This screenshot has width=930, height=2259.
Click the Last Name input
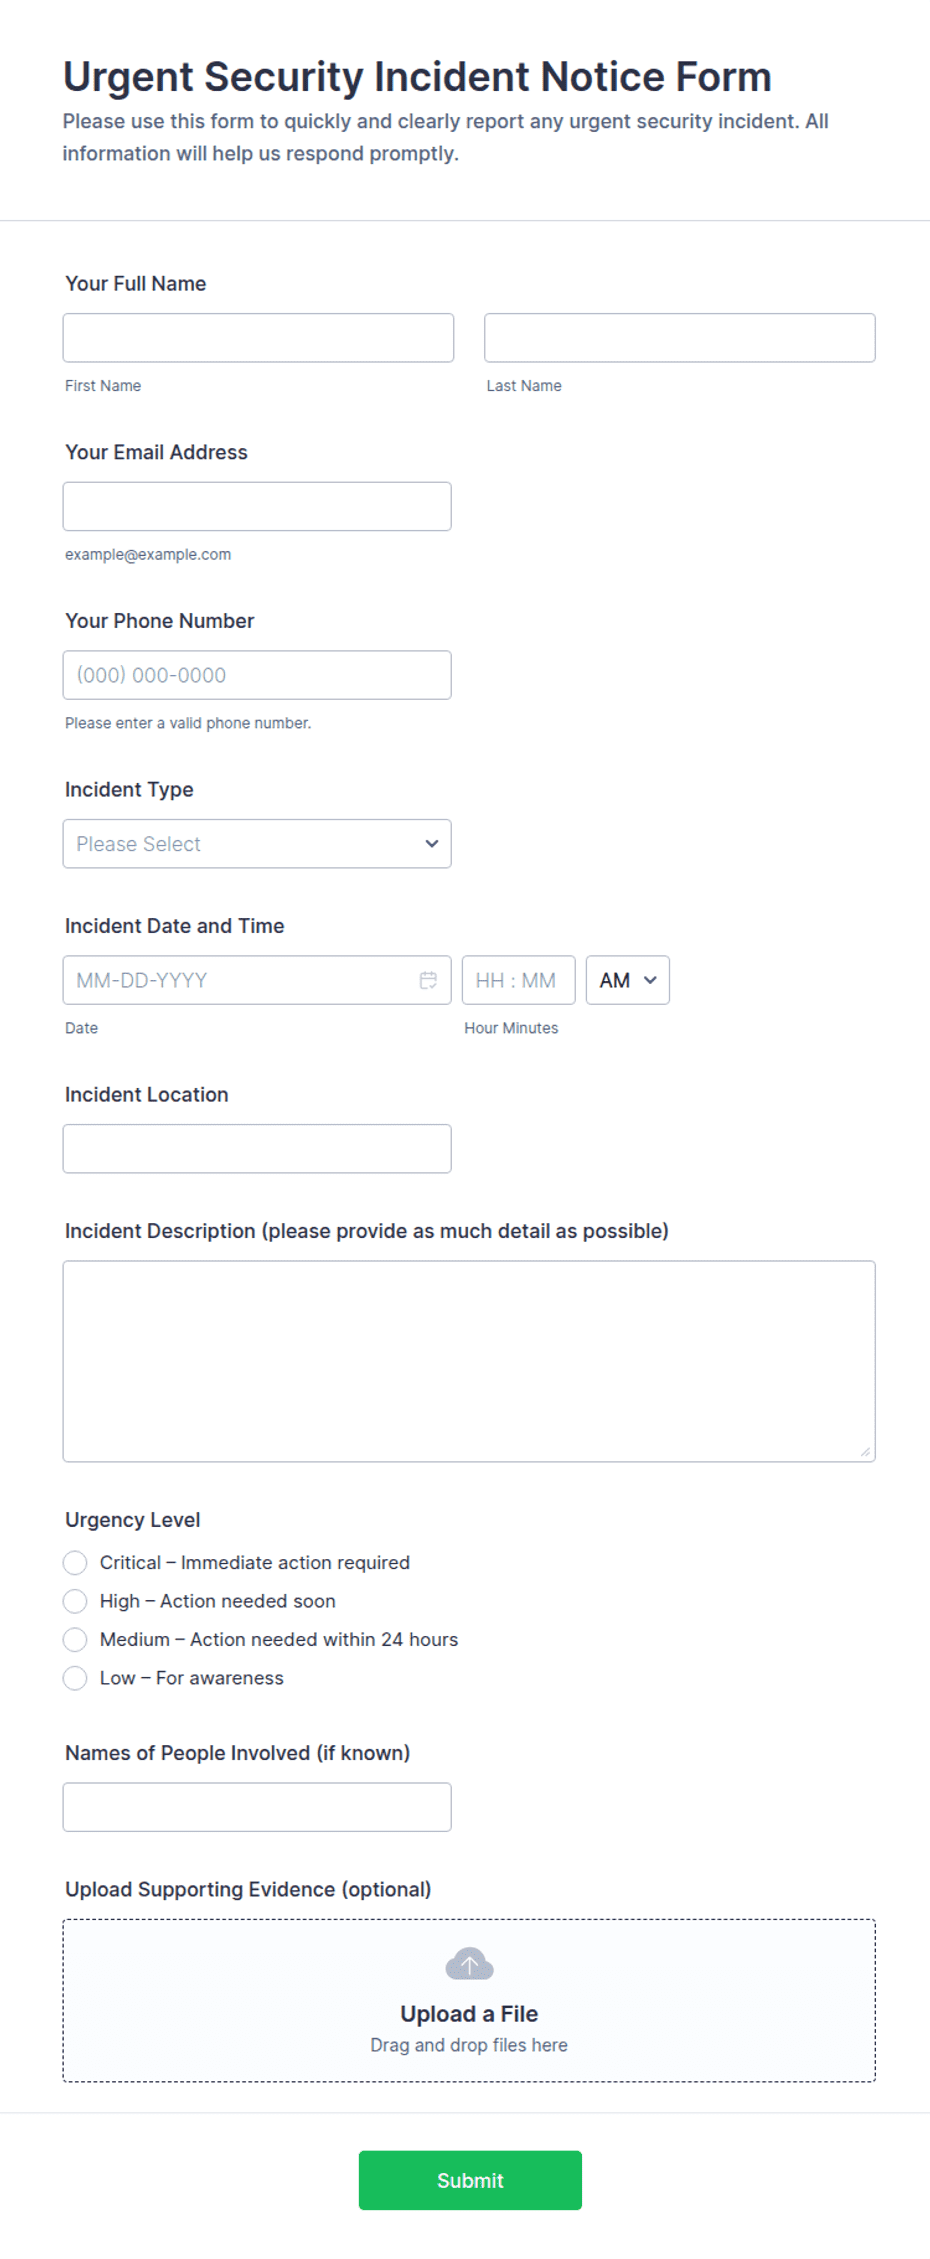point(679,338)
